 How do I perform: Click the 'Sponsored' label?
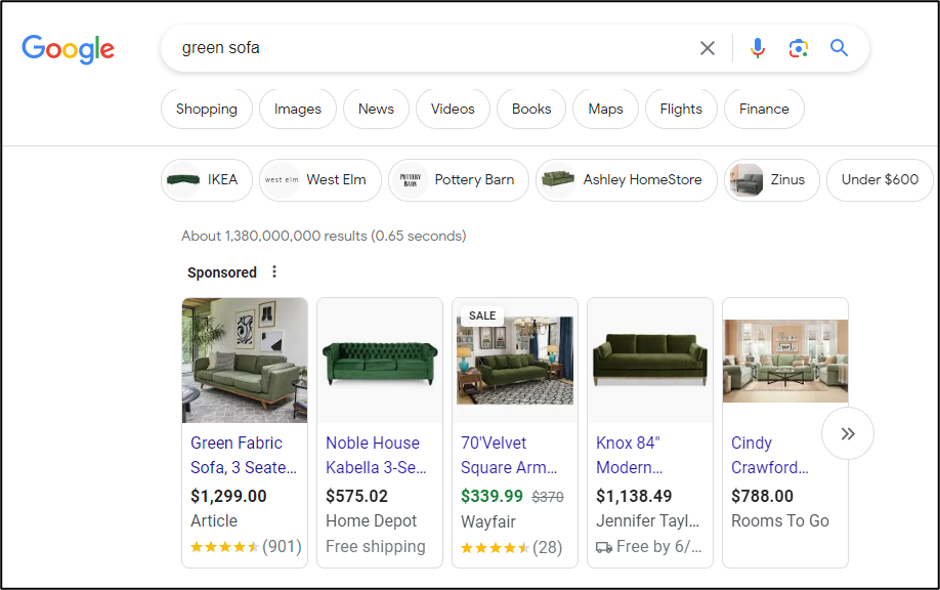[222, 272]
